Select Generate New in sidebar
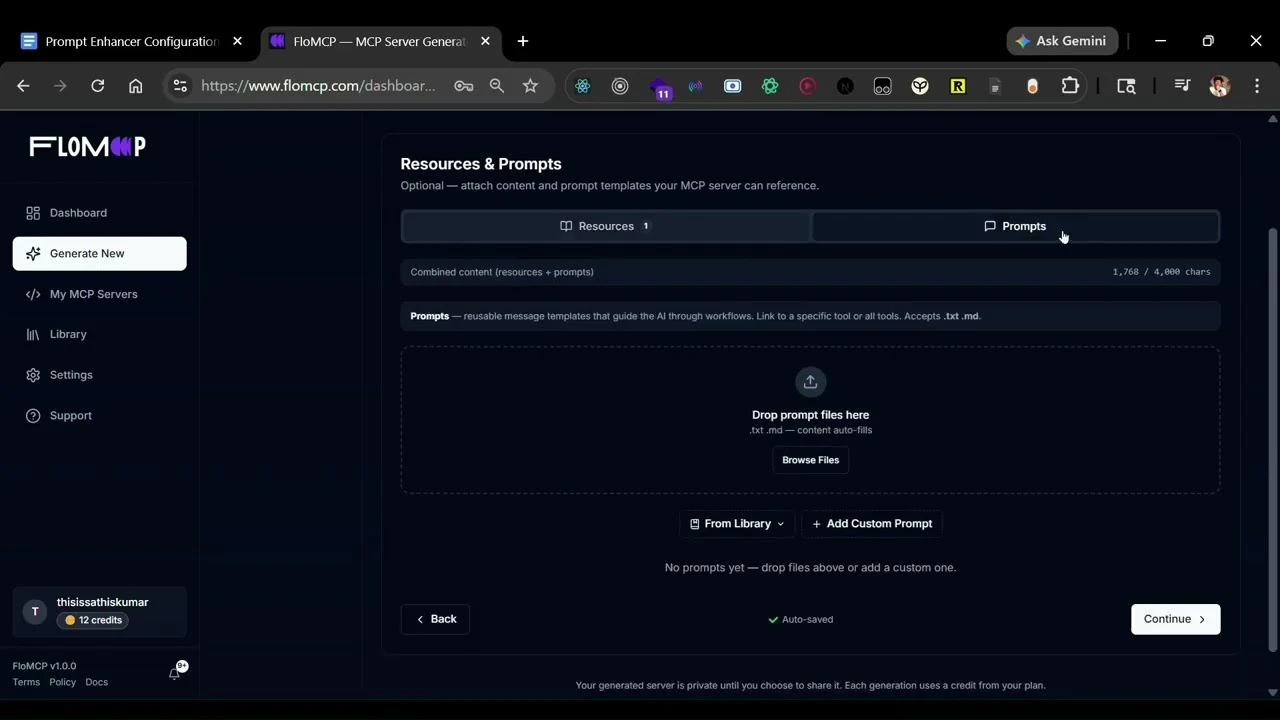Image resolution: width=1280 pixels, height=720 pixels. click(99, 254)
